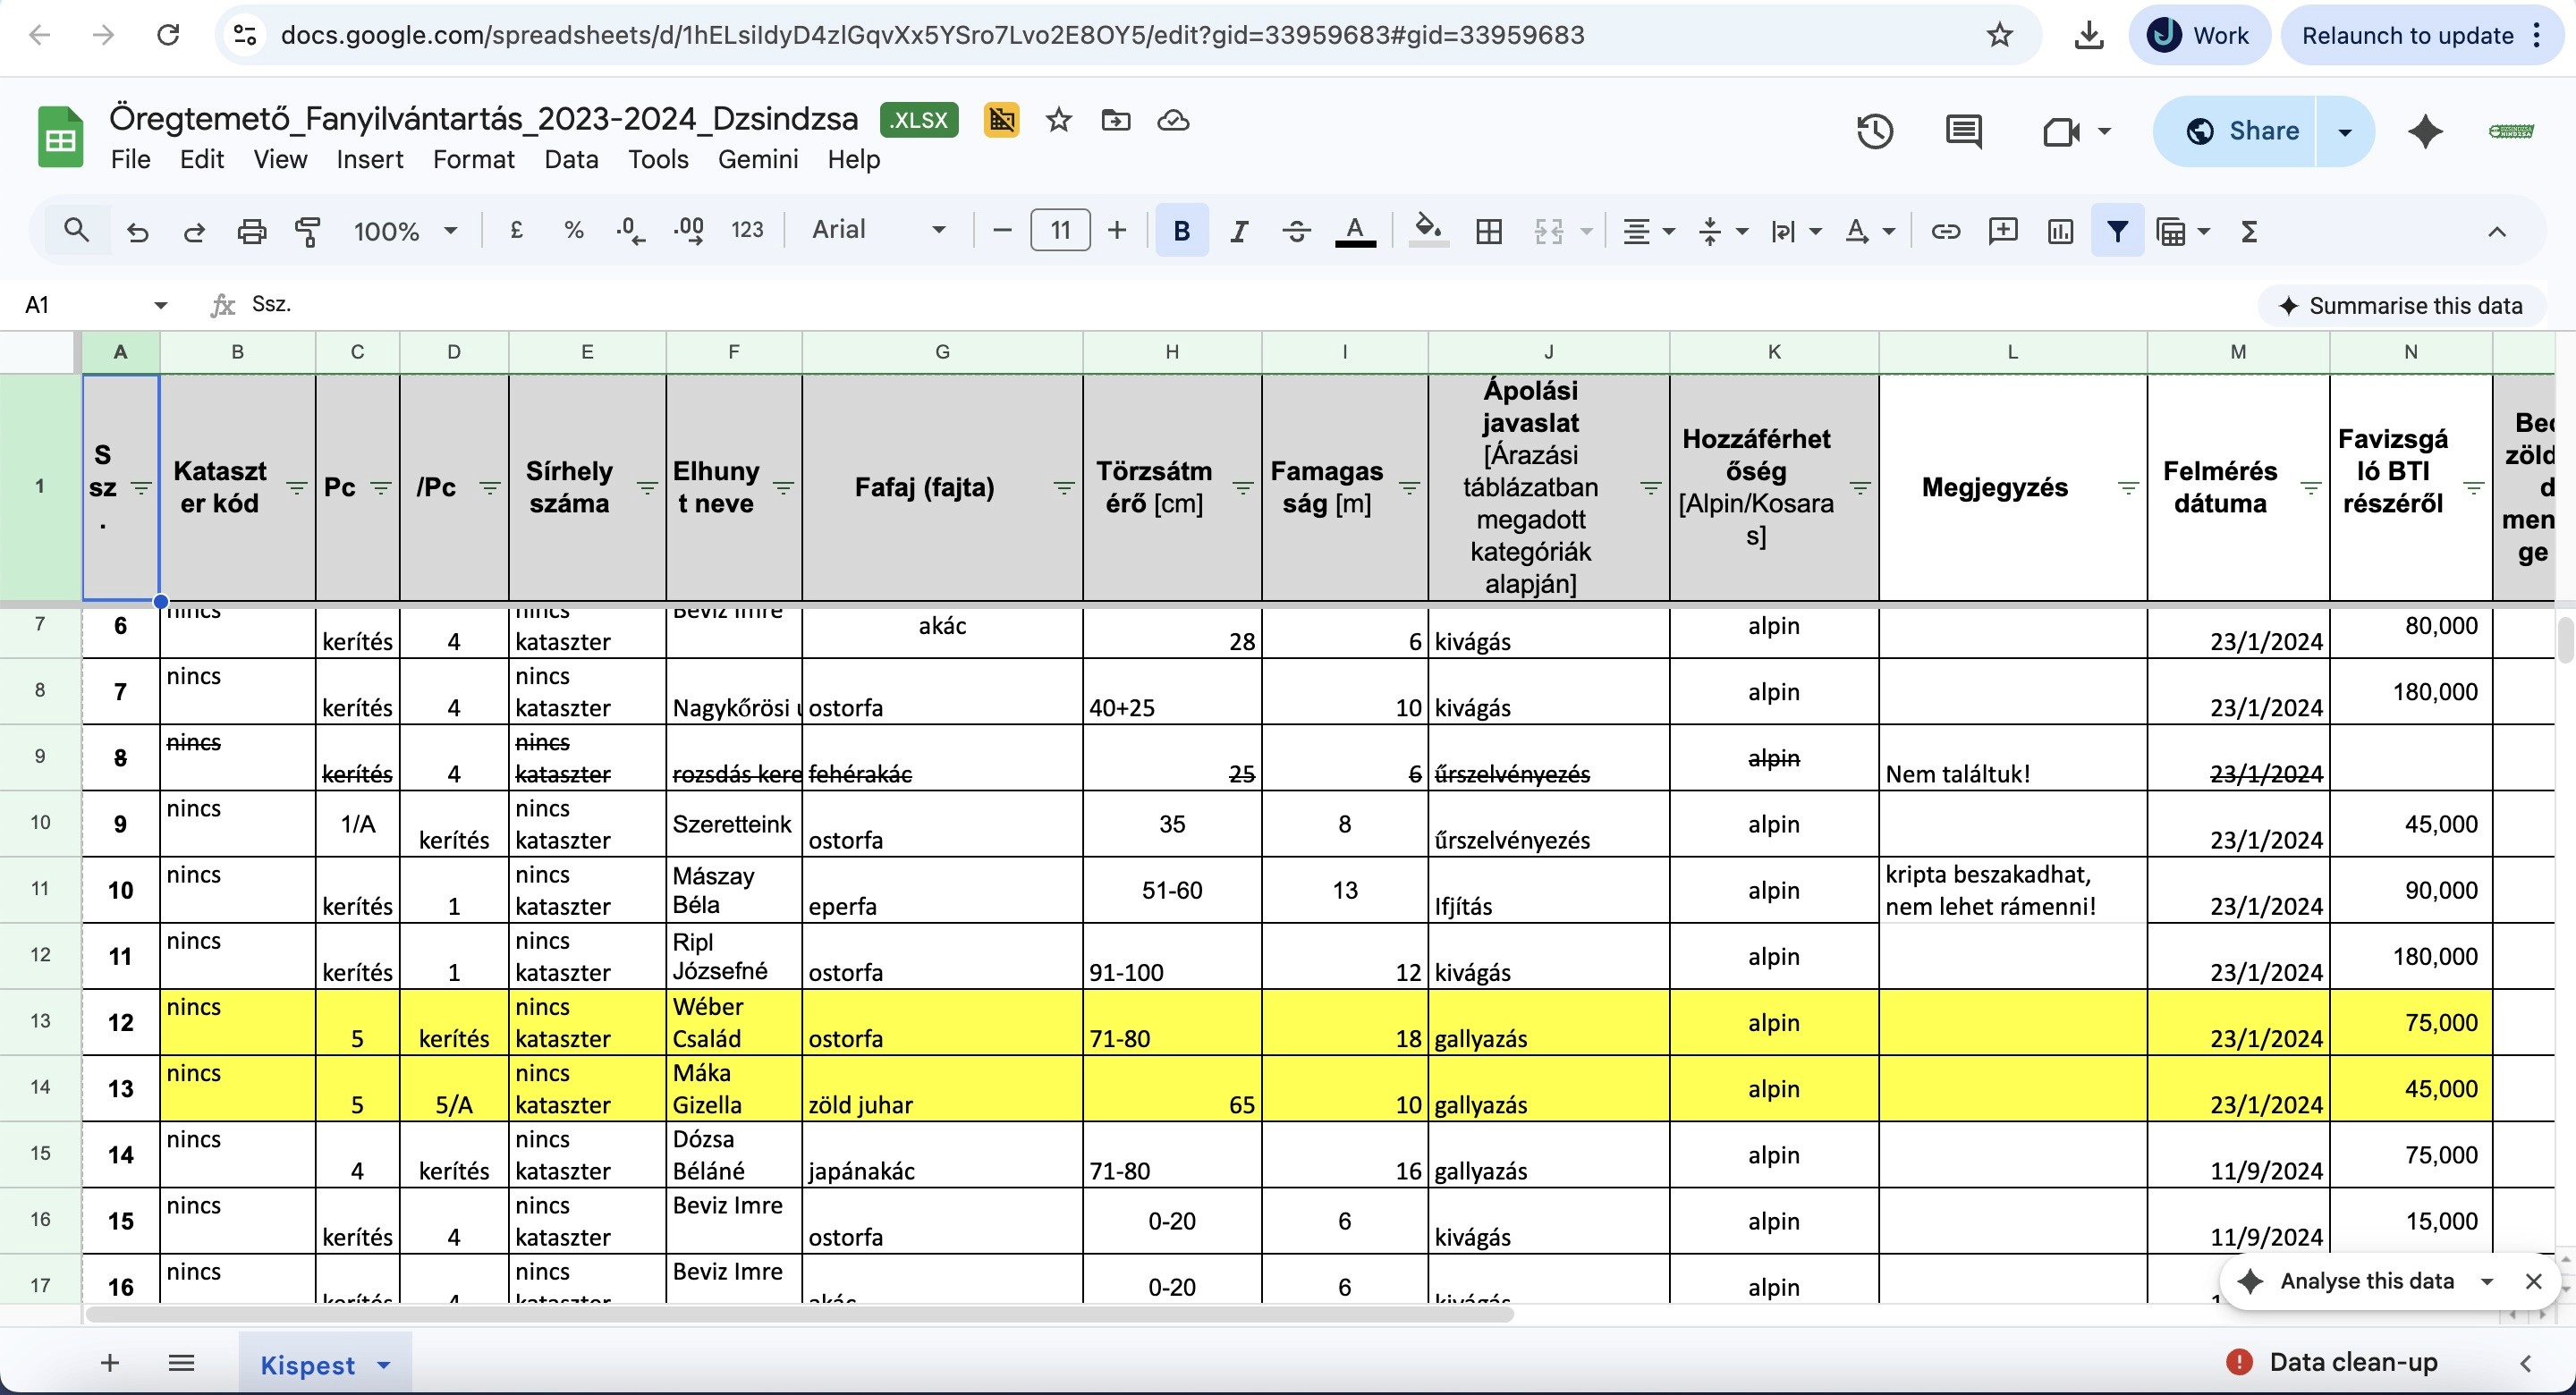This screenshot has height=1395, width=2576.
Task: Open the Format menu
Action: click(473, 159)
